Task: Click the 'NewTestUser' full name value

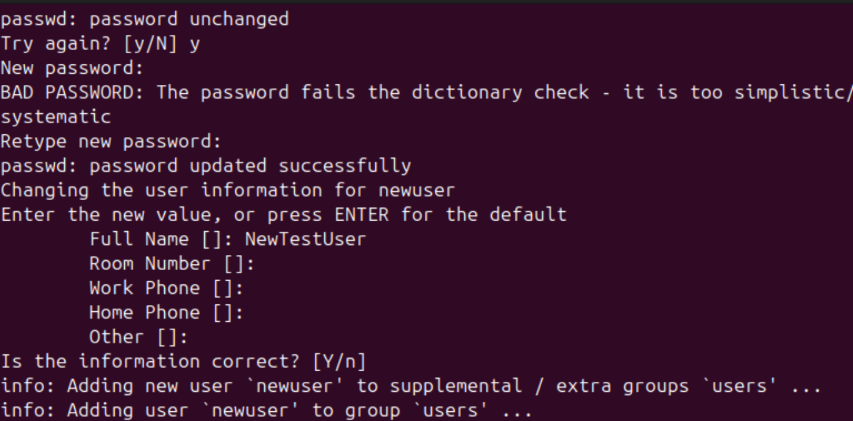Action: point(305,239)
